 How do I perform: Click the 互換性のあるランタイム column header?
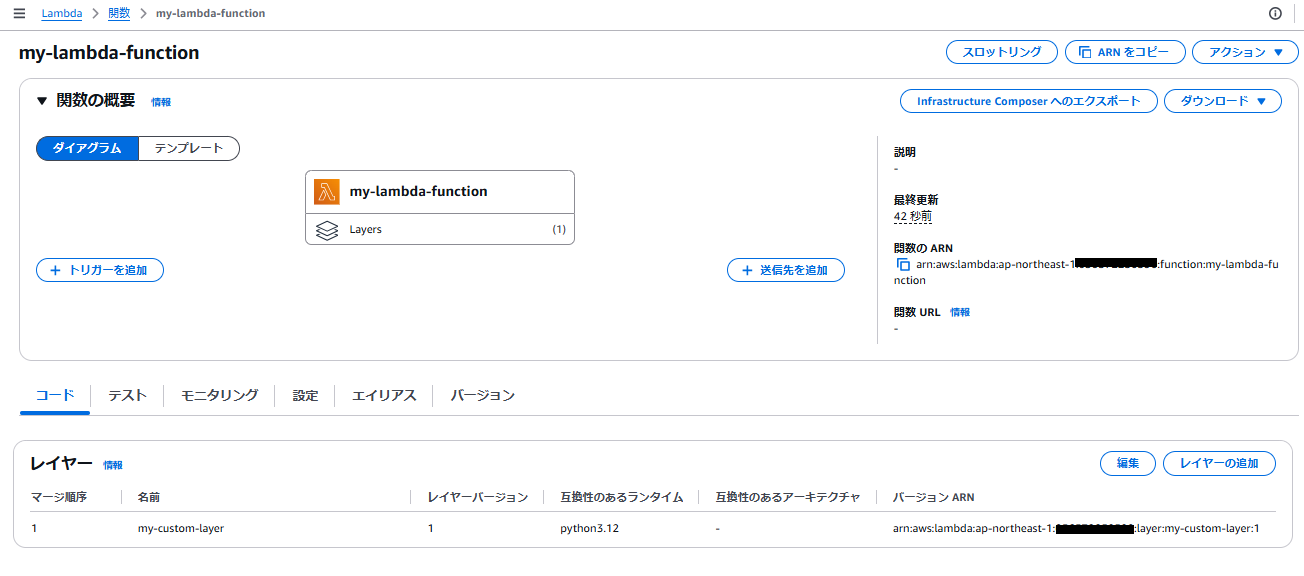pyautogui.click(x=622, y=497)
